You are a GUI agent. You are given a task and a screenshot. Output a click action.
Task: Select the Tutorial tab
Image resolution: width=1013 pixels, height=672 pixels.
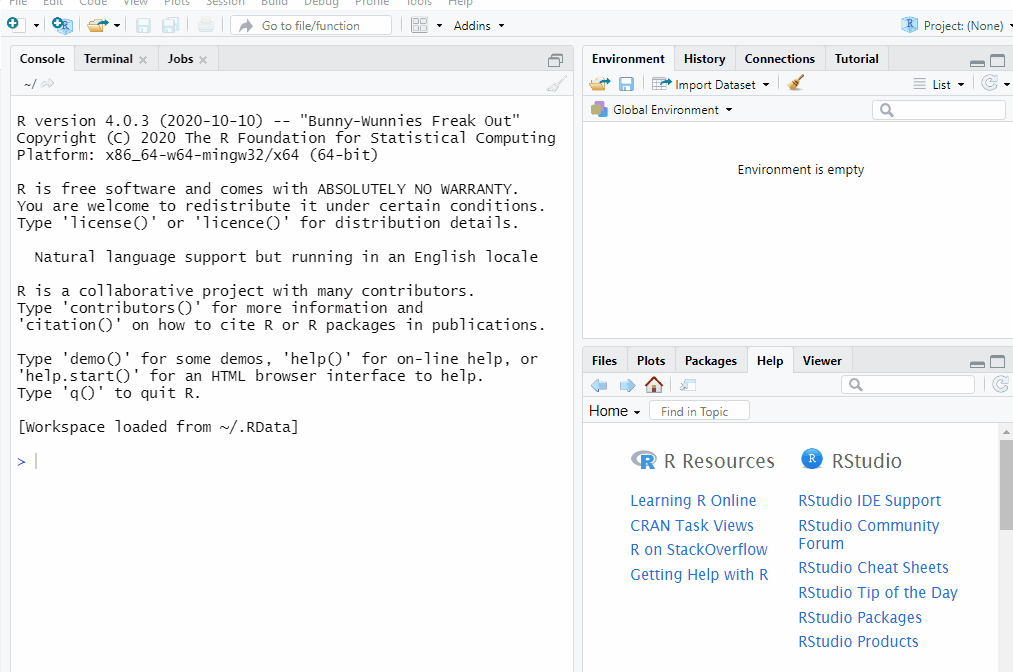pos(857,59)
